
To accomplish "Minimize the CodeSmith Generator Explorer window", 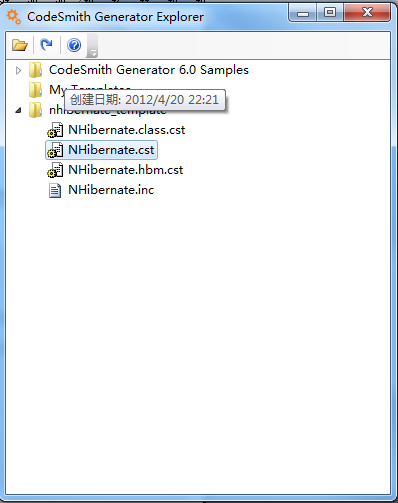I will [x=303, y=13].
